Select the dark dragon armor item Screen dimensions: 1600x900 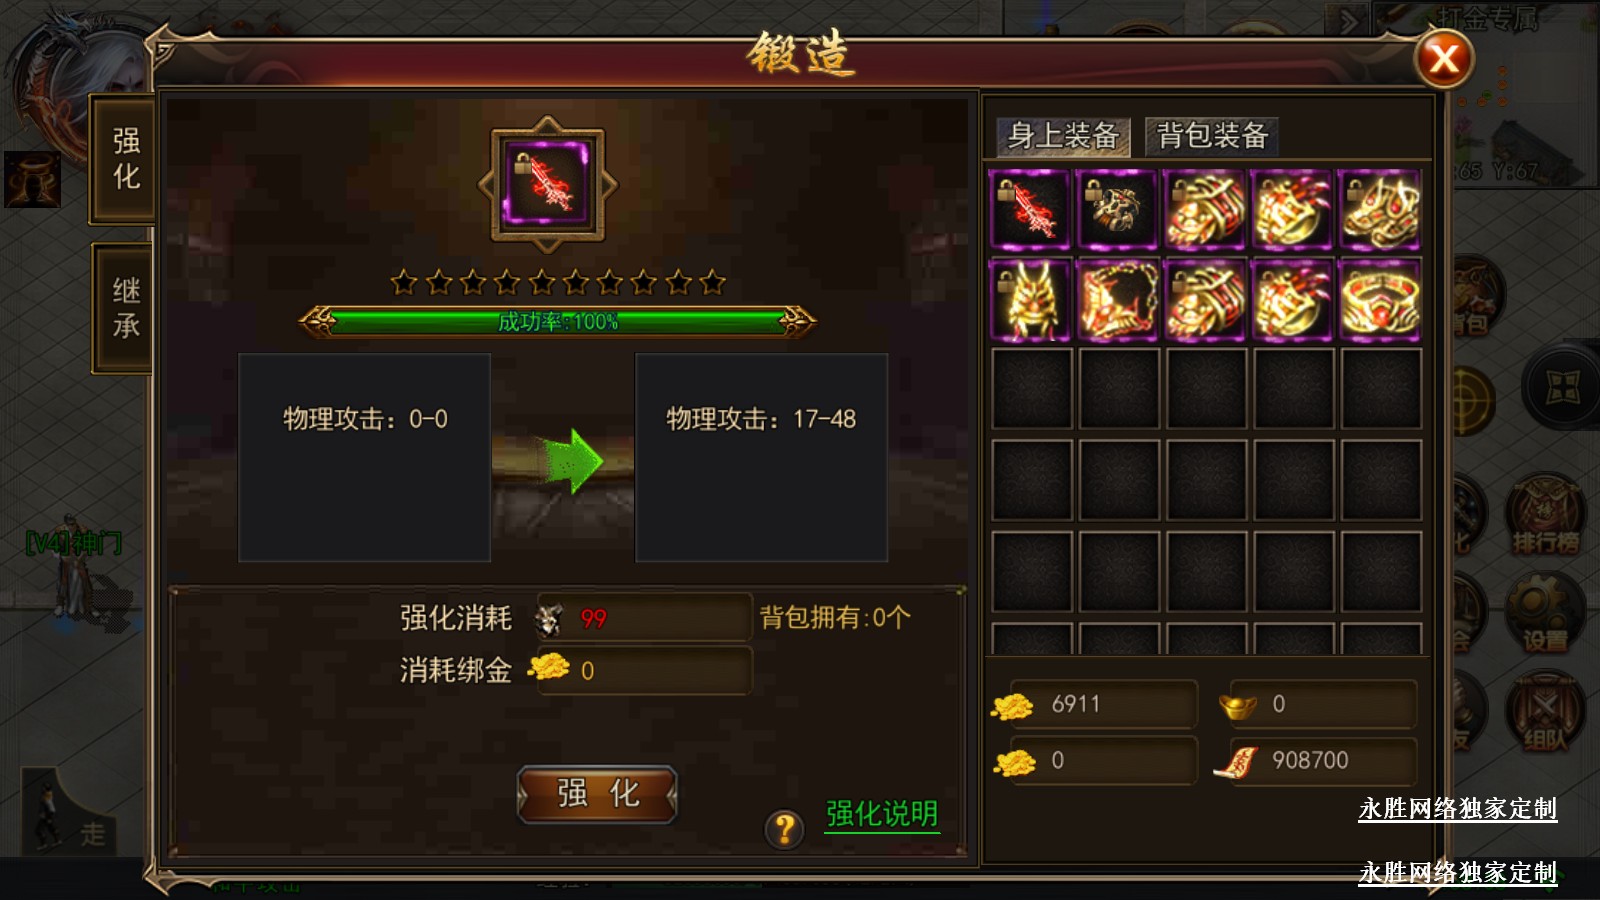[1118, 210]
